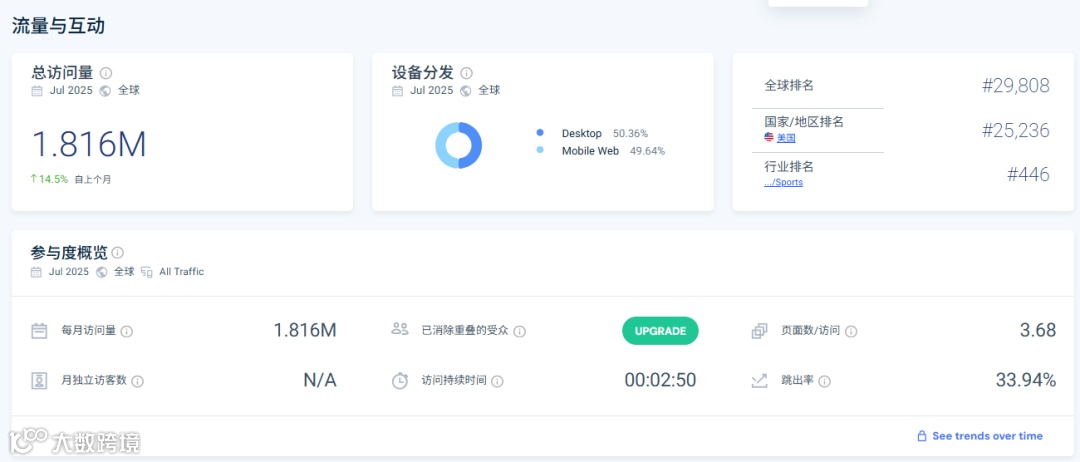Open the .../Sports industry link

(783, 182)
